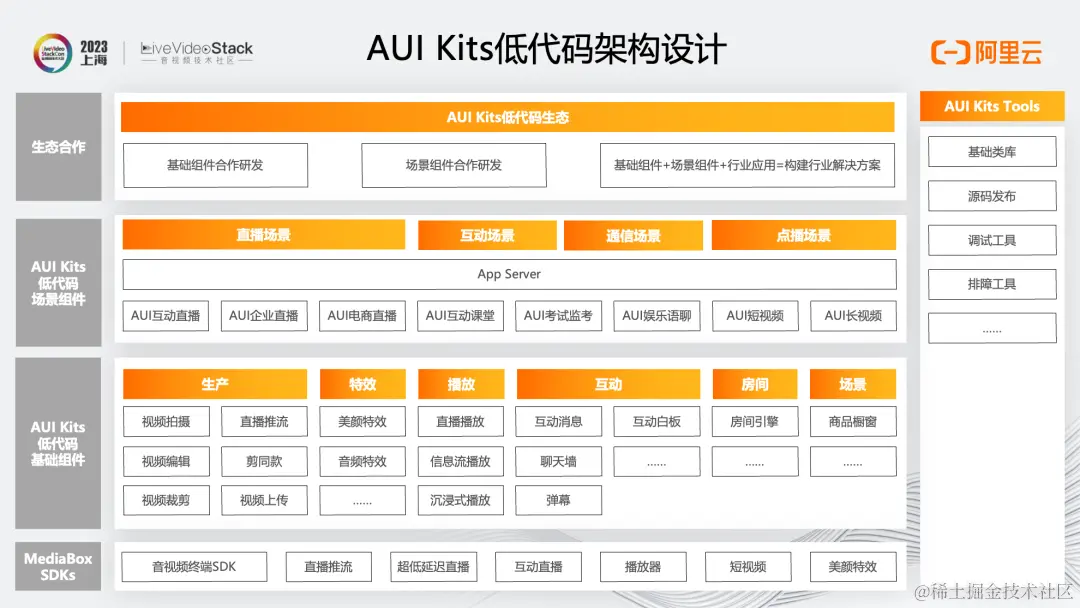Image resolution: width=1080 pixels, height=608 pixels.
Task: Click the '直播场景' orange header
Action: tap(264, 235)
